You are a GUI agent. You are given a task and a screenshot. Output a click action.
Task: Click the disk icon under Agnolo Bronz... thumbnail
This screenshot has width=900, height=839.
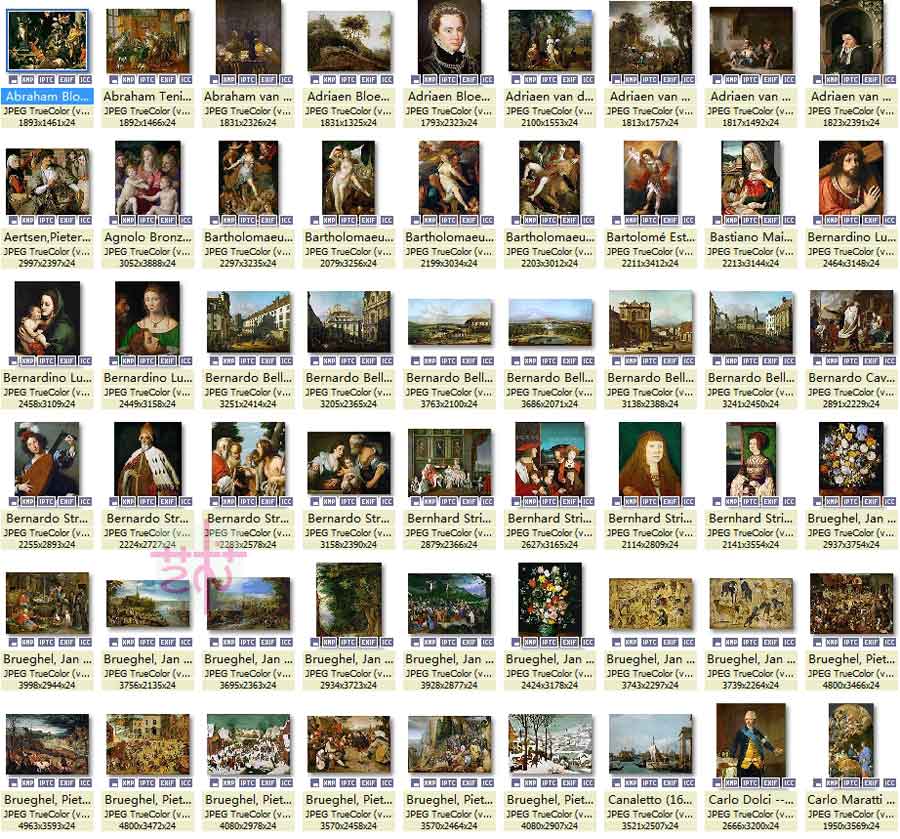click(x=114, y=220)
